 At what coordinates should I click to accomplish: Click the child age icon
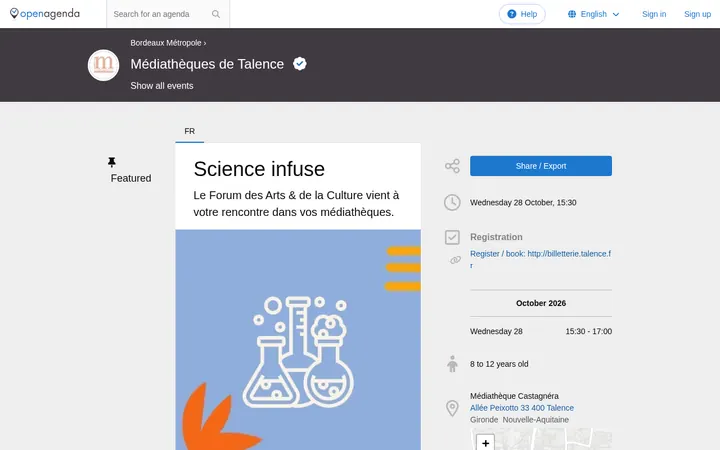452,364
